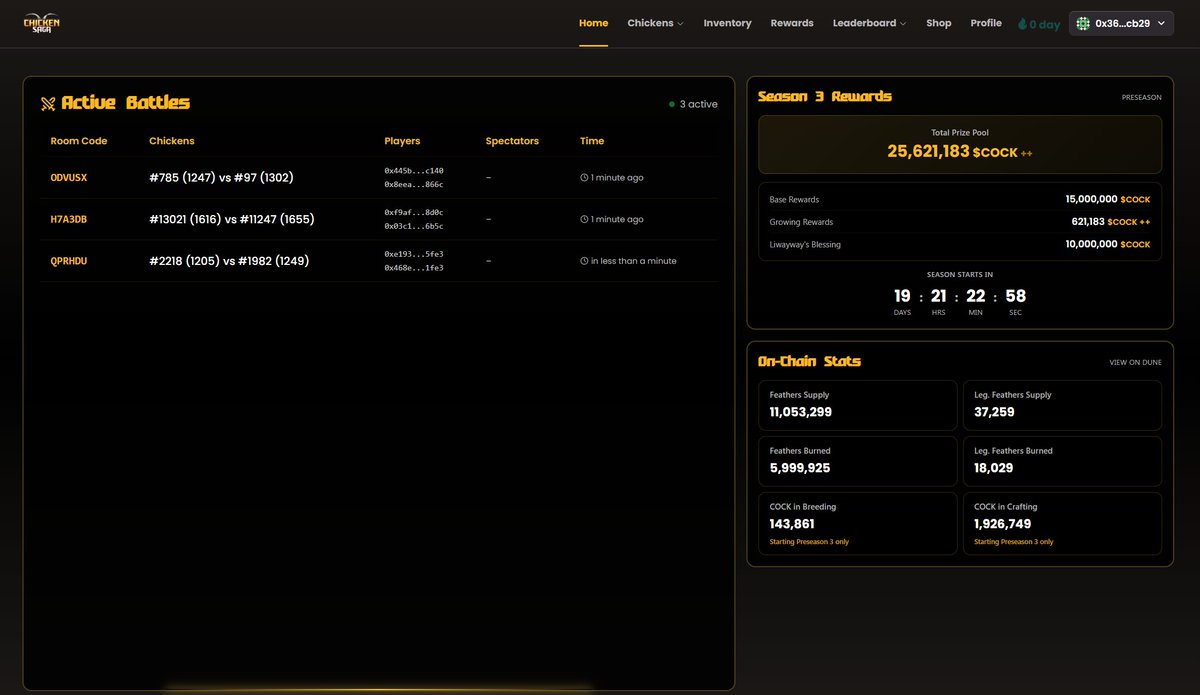1200x695 pixels.
Task: Expand the Leaderboard dropdown menu
Action: tap(869, 23)
